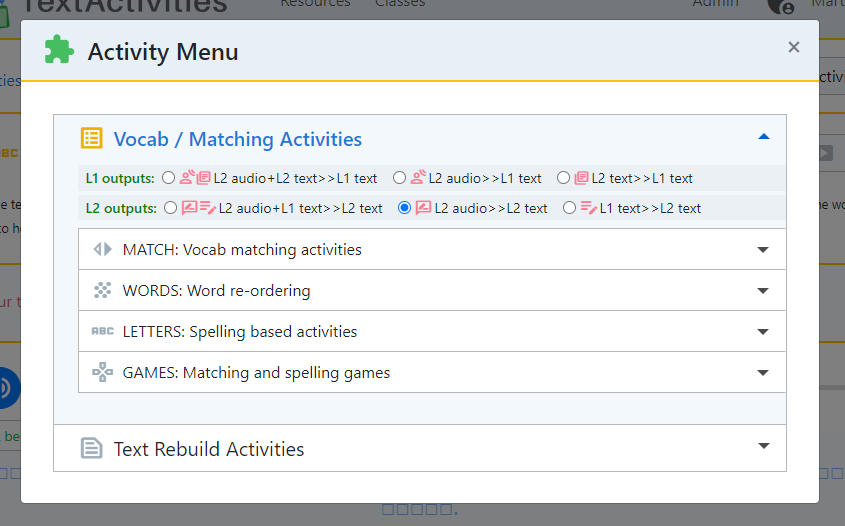Expand Text Rebuild Activities arrow

764,446
